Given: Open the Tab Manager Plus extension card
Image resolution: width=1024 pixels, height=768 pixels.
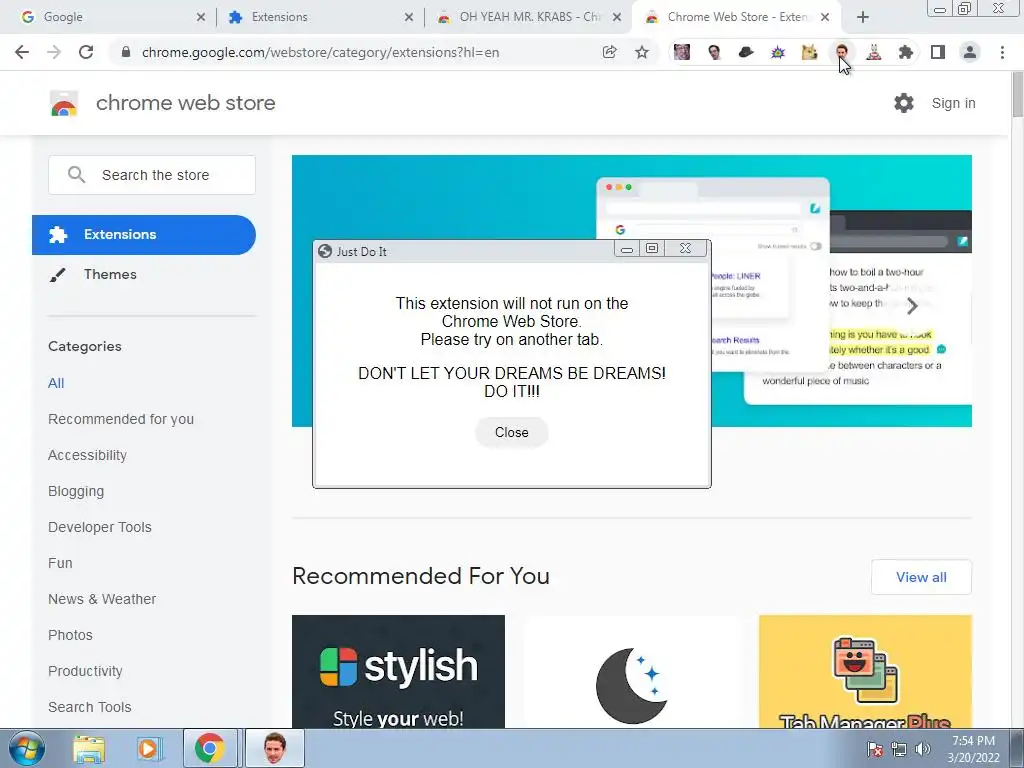Looking at the screenshot, I should click(865, 671).
